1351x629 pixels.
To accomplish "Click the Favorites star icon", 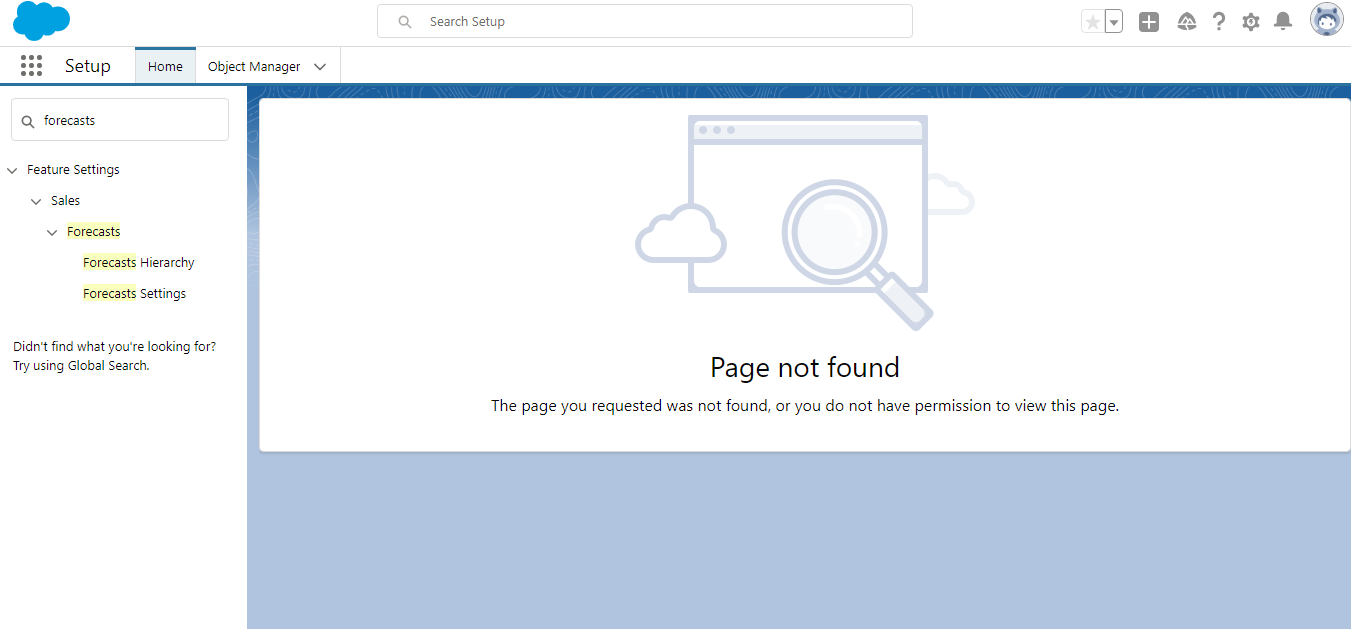I will coord(1094,20).
